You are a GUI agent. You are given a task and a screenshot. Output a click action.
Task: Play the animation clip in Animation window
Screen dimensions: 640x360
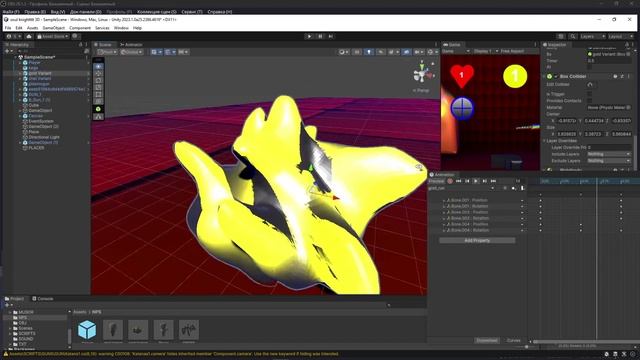(x=476, y=181)
